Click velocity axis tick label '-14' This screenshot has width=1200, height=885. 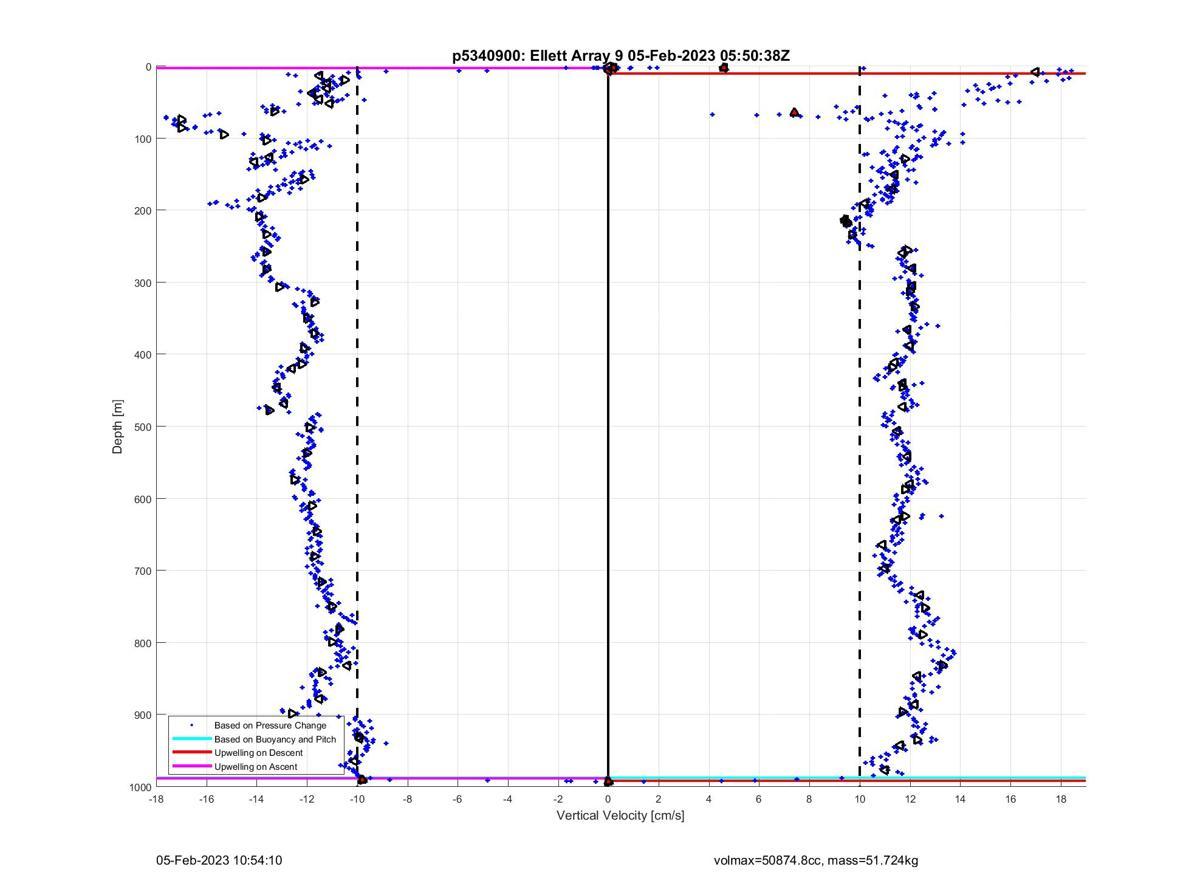tap(256, 799)
